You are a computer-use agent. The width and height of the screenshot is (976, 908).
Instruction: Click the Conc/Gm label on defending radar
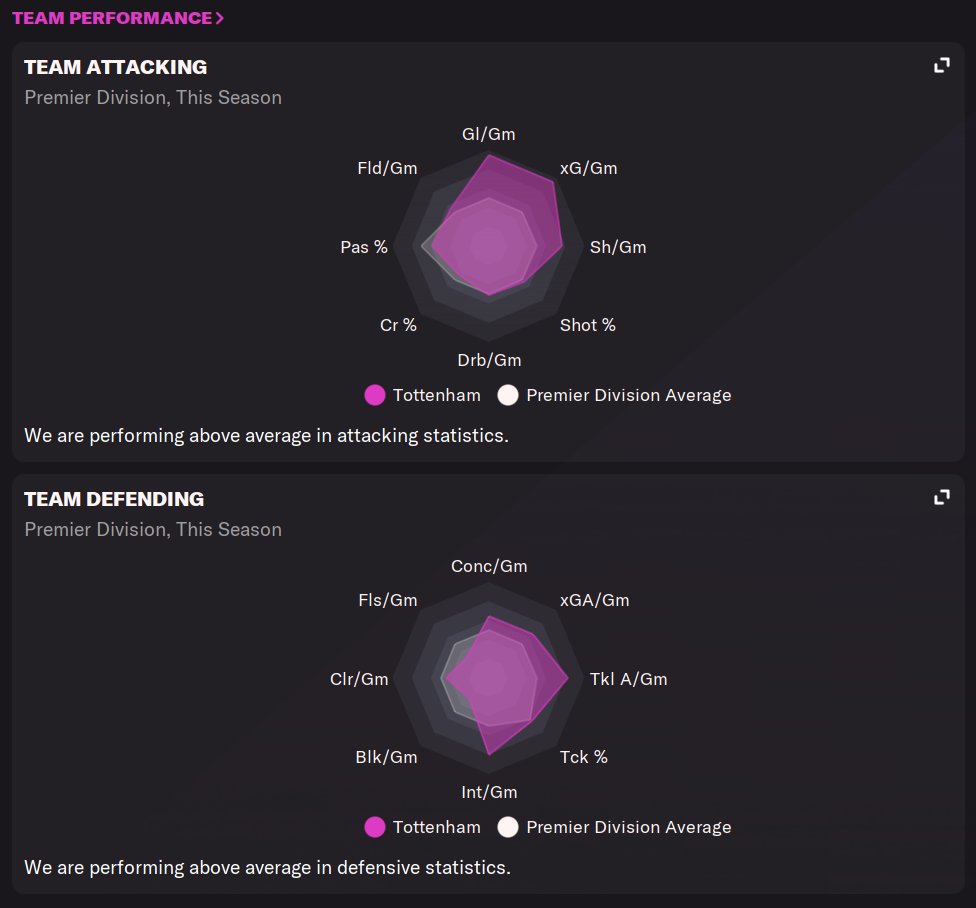[x=489, y=566]
